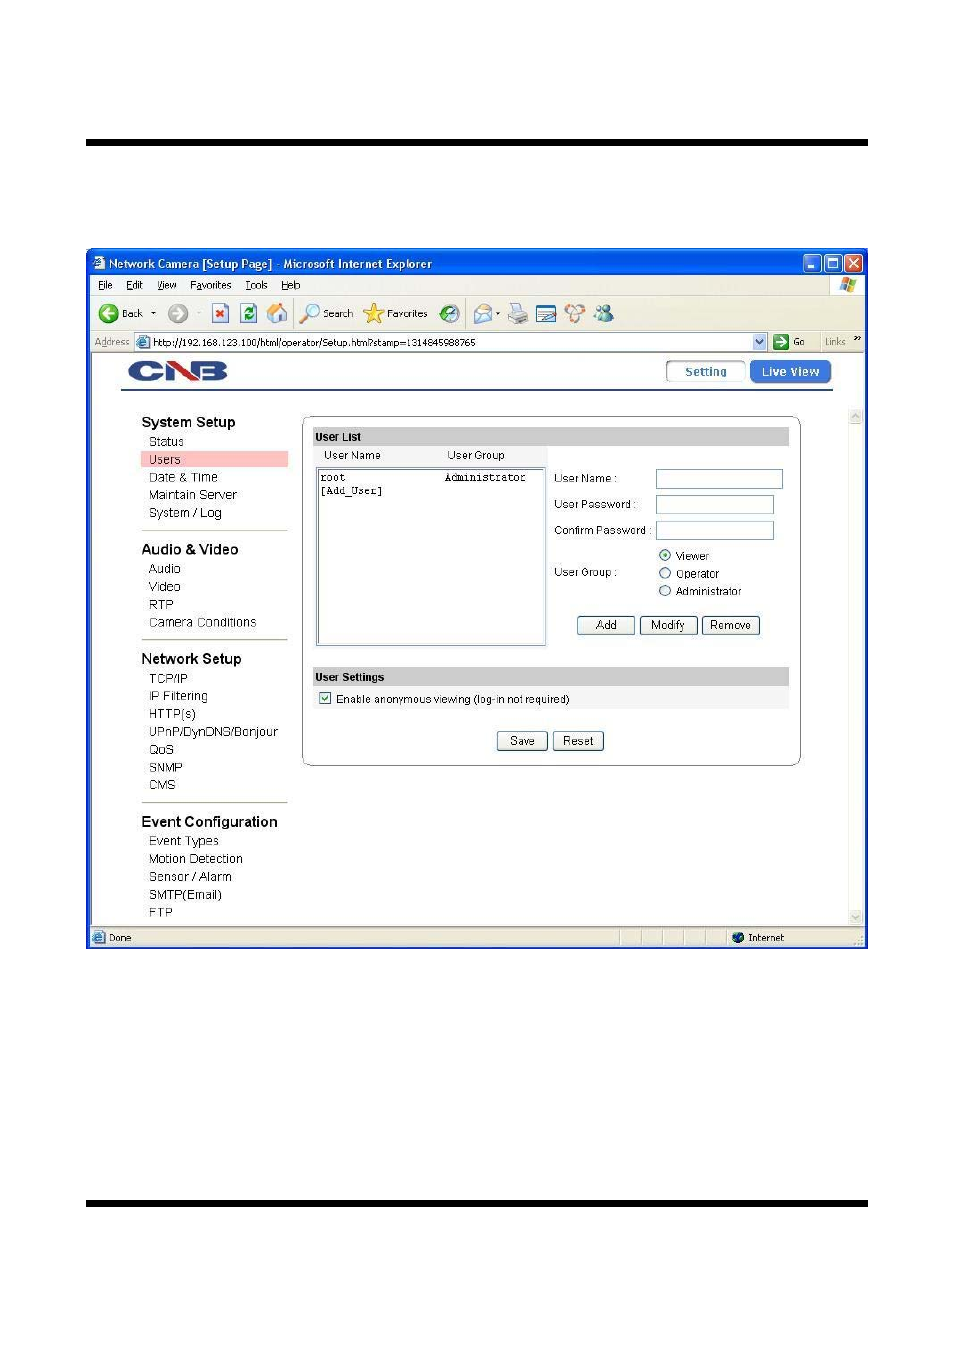The width and height of the screenshot is (954, 1350).
Task: Open the View menu
Action: 167,286
